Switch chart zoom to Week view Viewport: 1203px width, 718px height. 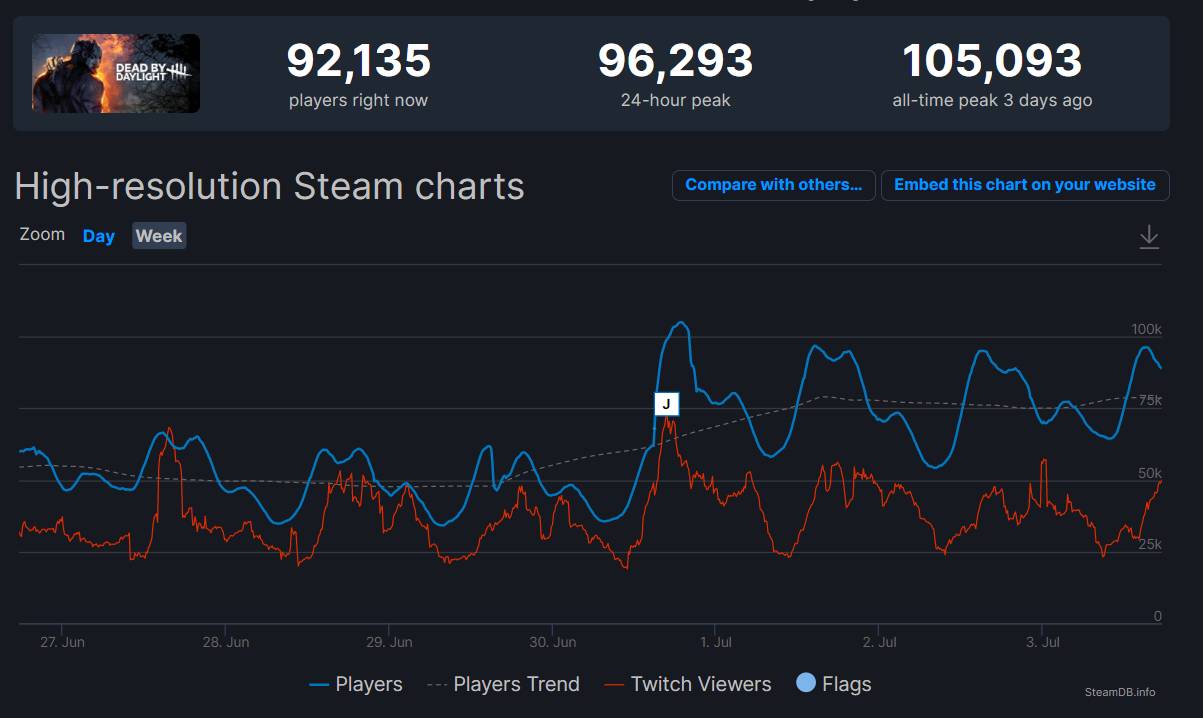pyautogui.click(x=157, y=235)
